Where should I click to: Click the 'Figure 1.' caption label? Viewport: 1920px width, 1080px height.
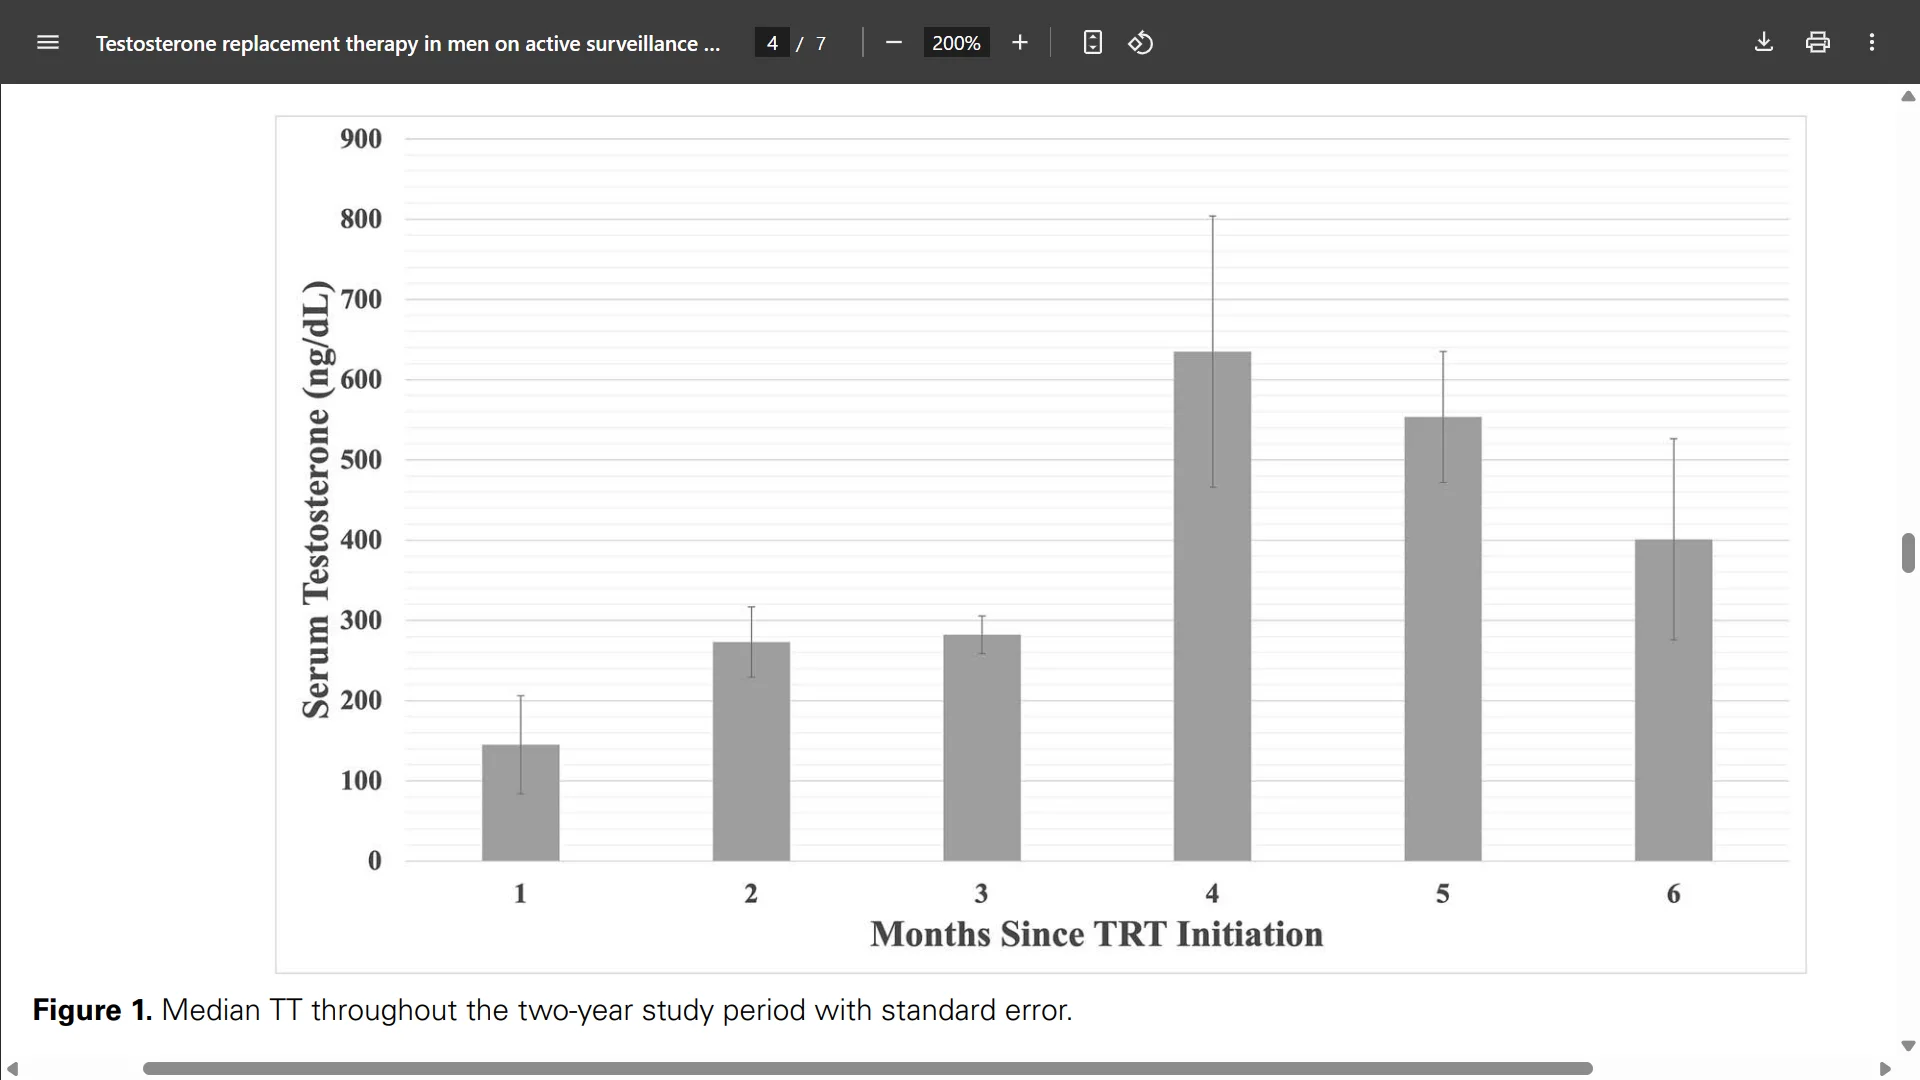pyautogui.click(x=92, y=1010)
